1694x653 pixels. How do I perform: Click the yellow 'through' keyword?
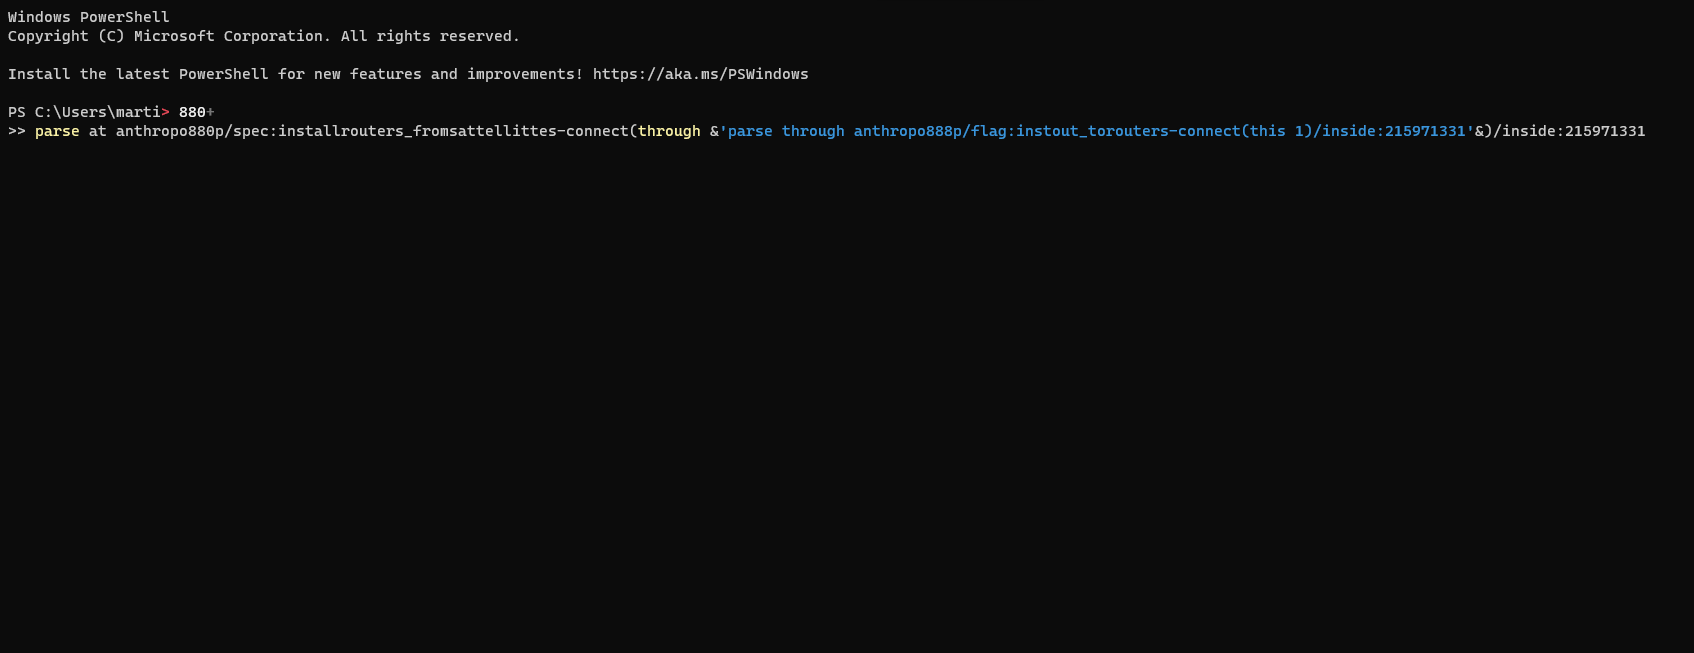point(669,131)
